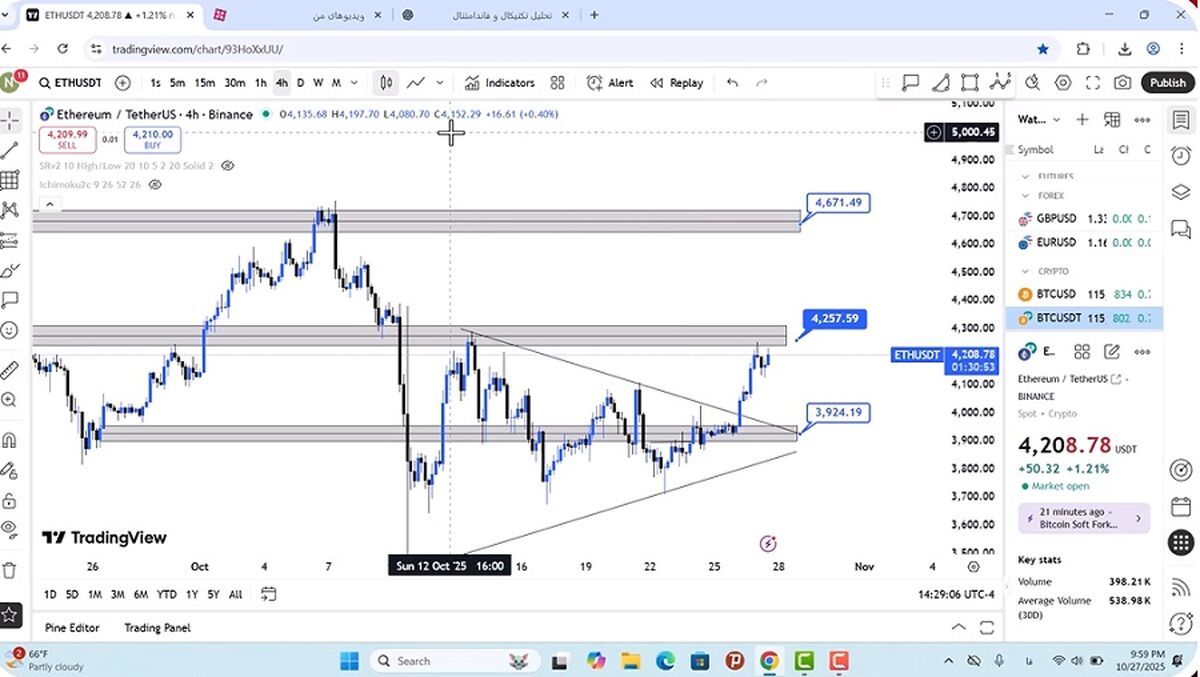The width and height of the screenshot is (1200, 677).
Task: Open the patterns tool in left toolbar
Action: pyautogui.click(x=10, y=210)
